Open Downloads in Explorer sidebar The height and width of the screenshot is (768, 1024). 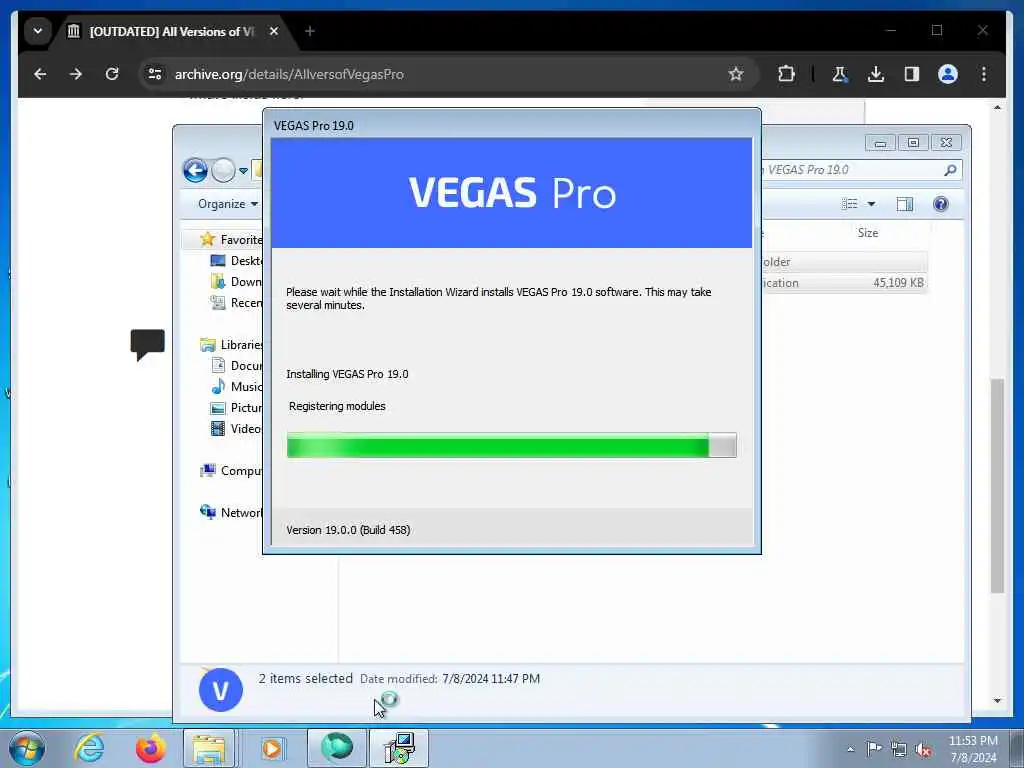236,281
